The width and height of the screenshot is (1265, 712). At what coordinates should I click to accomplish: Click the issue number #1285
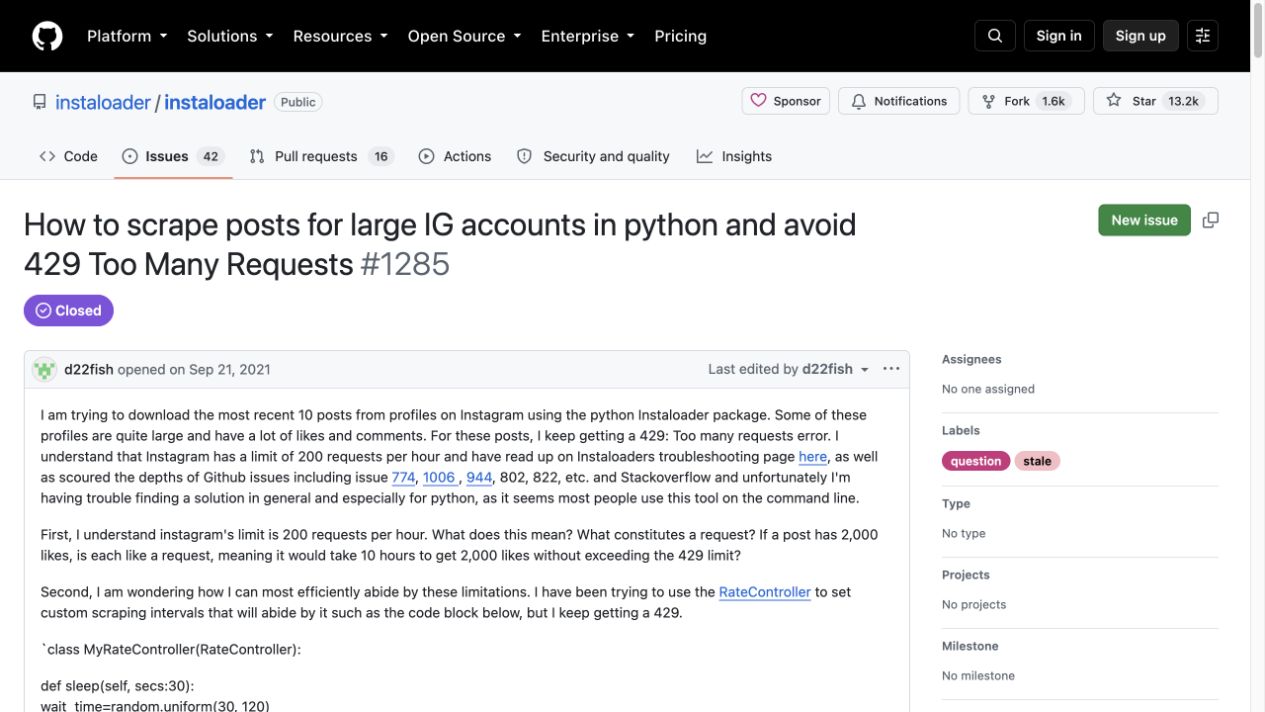404,264
